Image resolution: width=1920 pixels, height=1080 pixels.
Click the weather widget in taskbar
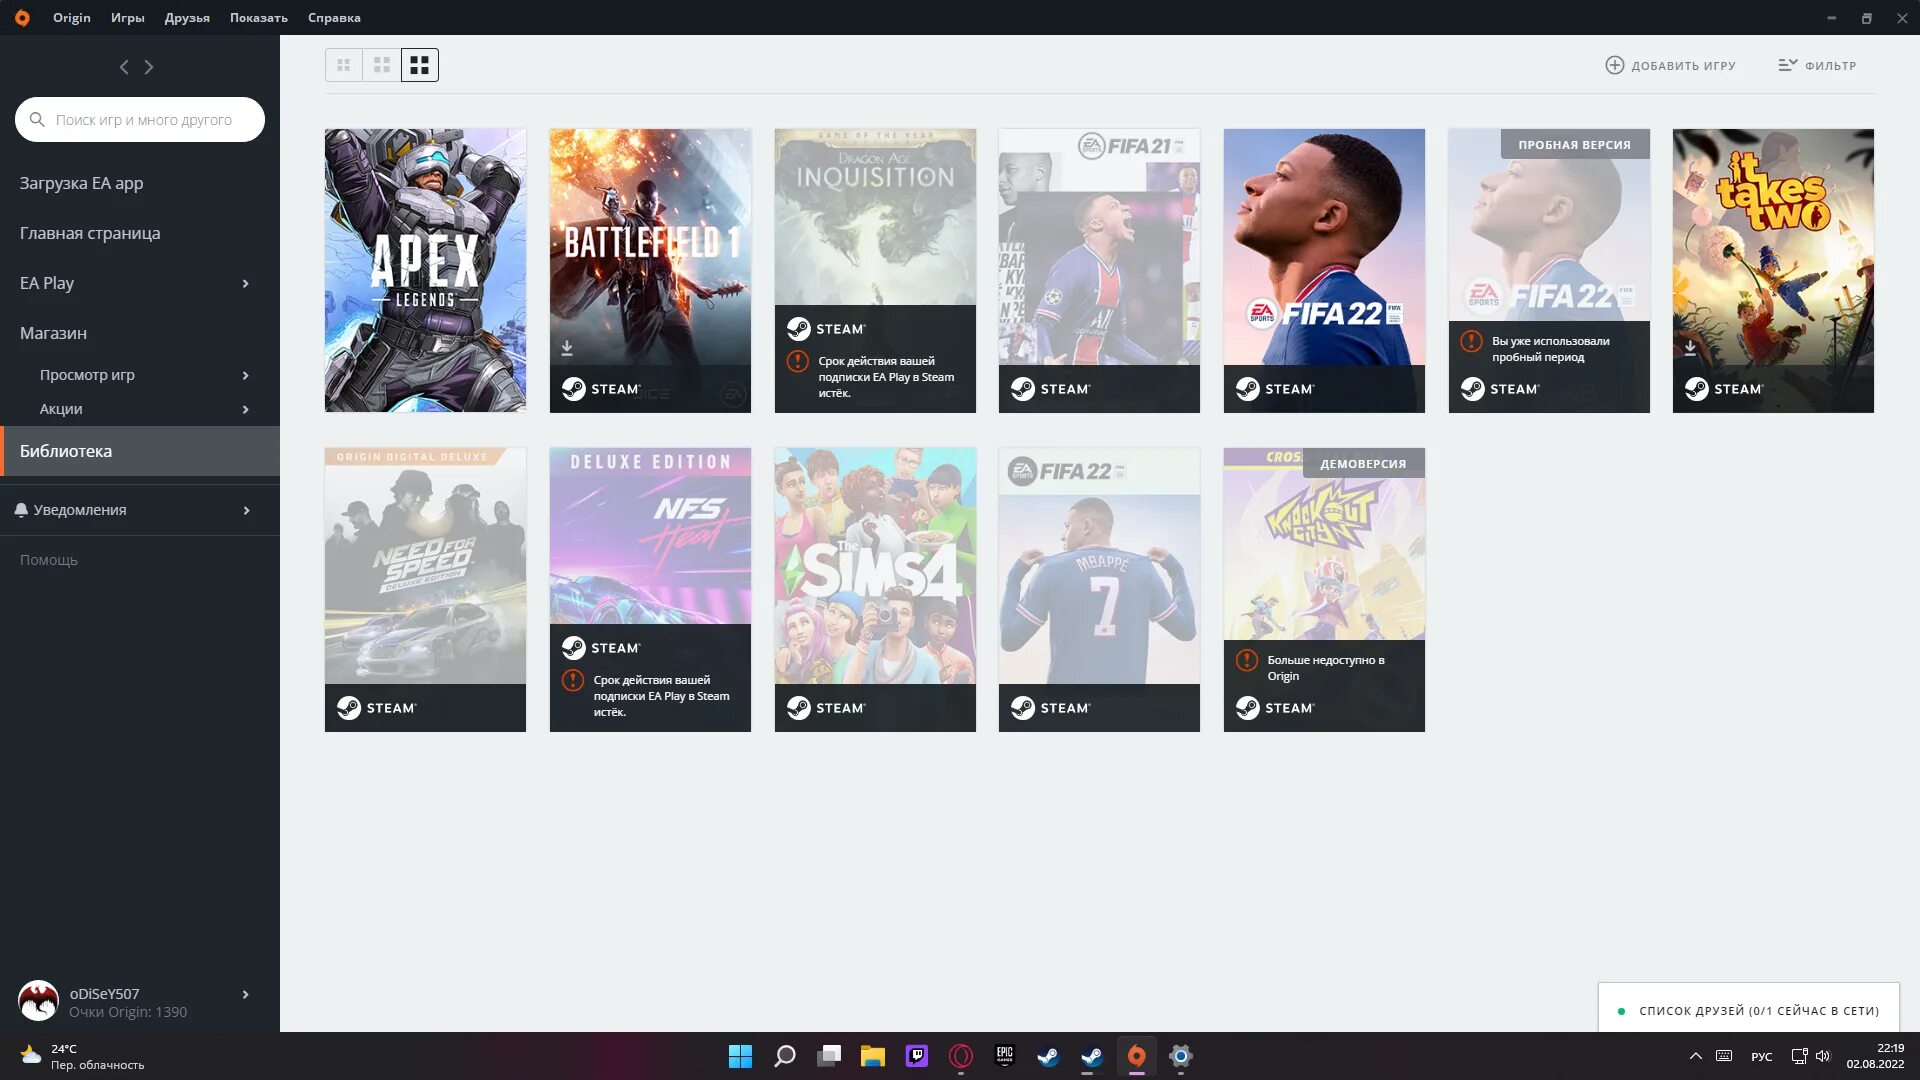click(83, 1056)
